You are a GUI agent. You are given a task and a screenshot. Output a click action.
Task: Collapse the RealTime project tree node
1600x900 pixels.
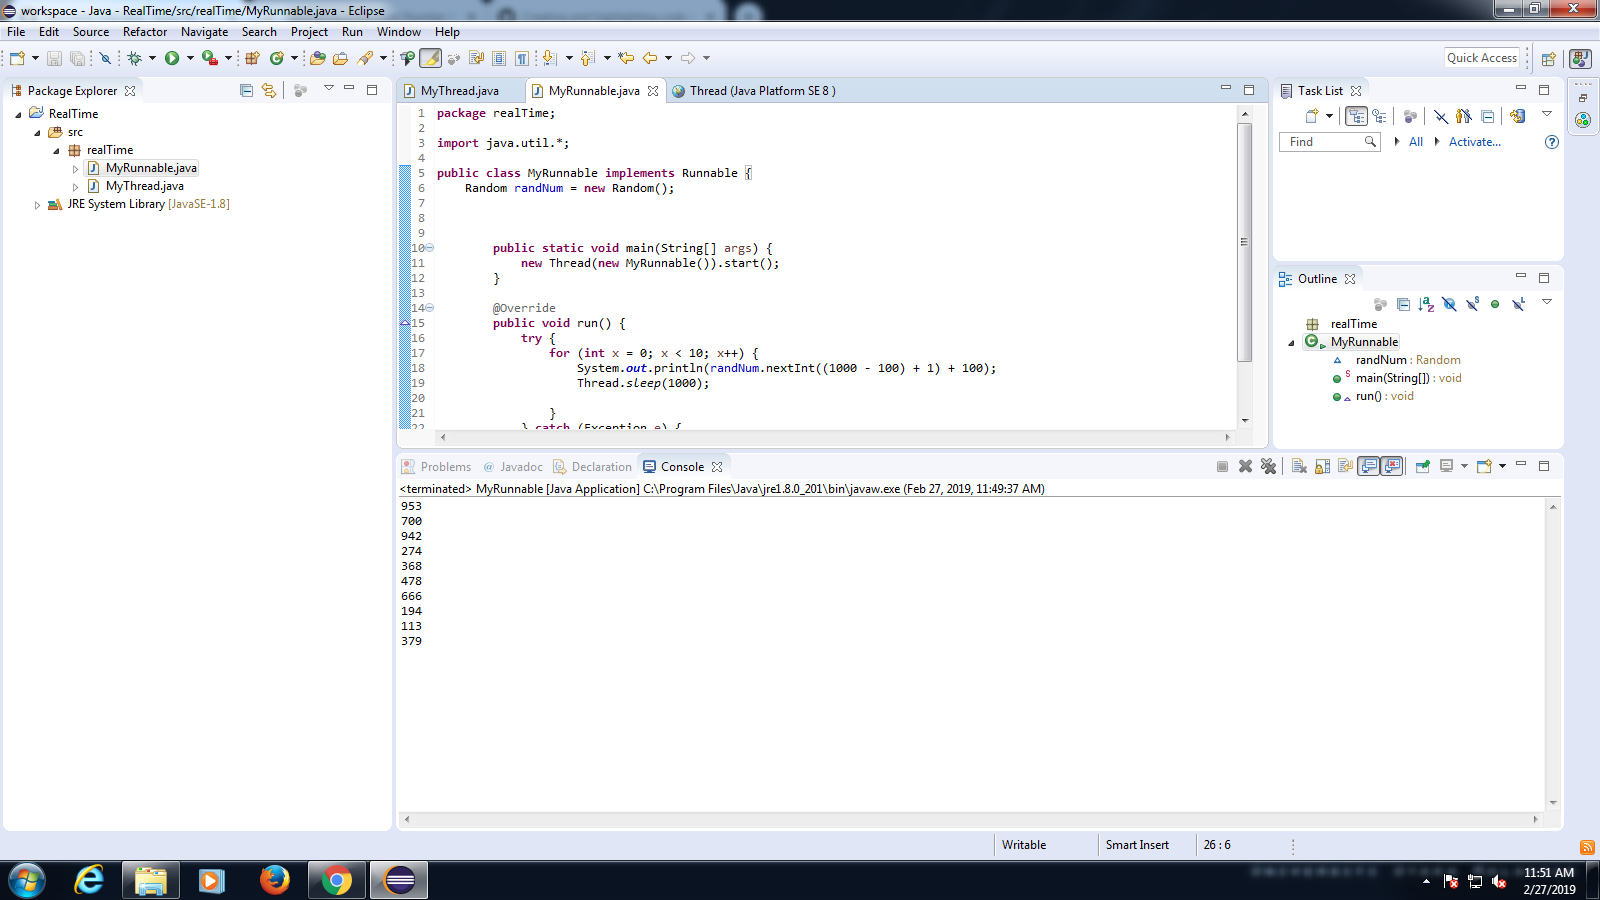[x=18, y=114]
